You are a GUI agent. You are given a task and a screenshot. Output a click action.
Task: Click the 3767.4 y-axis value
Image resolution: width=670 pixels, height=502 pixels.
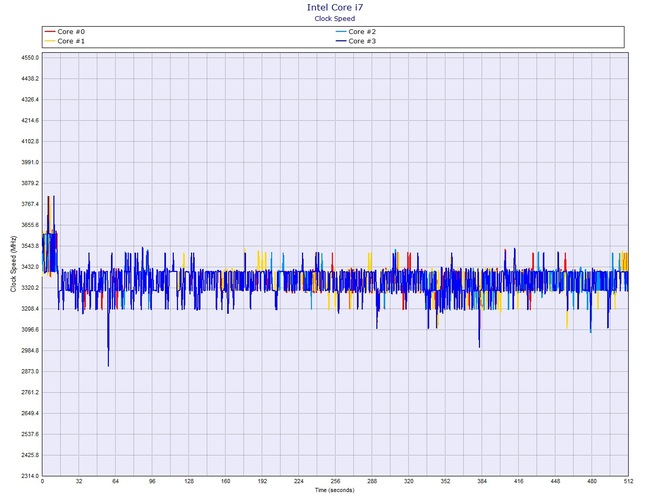point(30,204)
